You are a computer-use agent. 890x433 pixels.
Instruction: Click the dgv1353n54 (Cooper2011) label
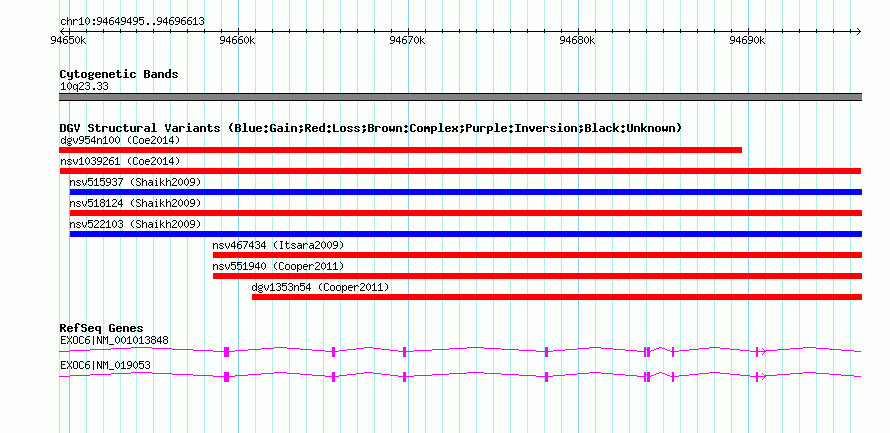pos(320,287)
